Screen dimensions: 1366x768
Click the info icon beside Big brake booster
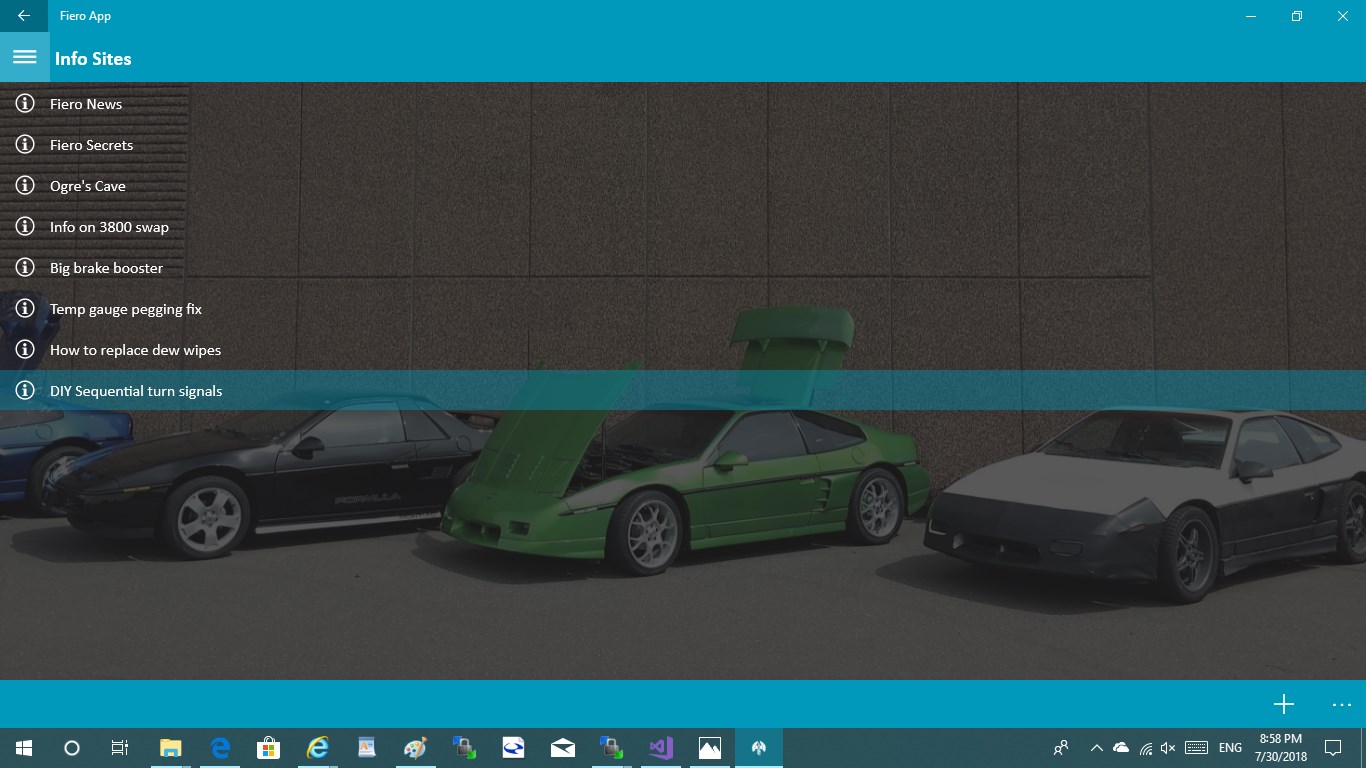25,267
